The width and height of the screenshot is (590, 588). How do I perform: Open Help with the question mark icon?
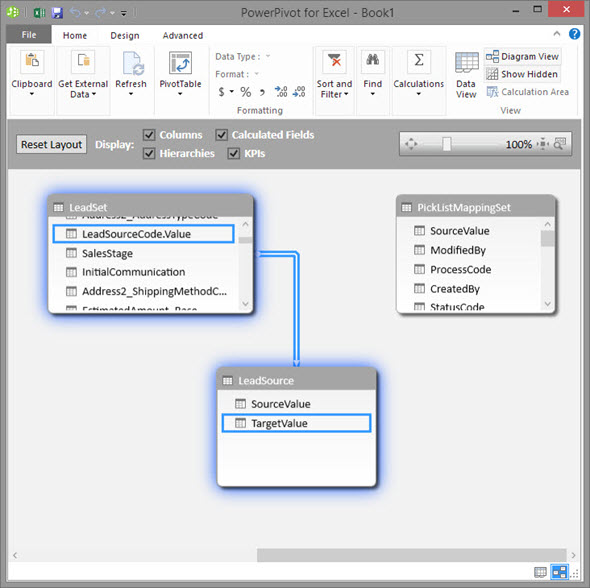click(x=574, y=34)
